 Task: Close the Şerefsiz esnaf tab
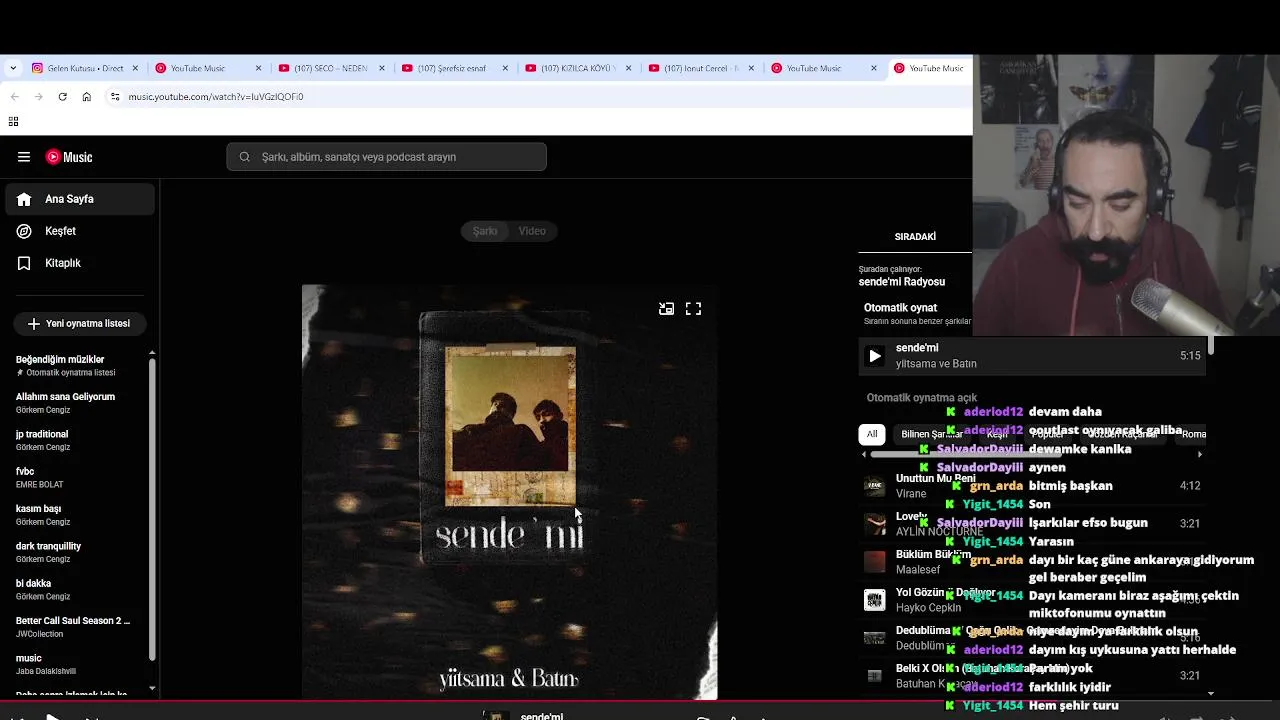click(505, 68)
